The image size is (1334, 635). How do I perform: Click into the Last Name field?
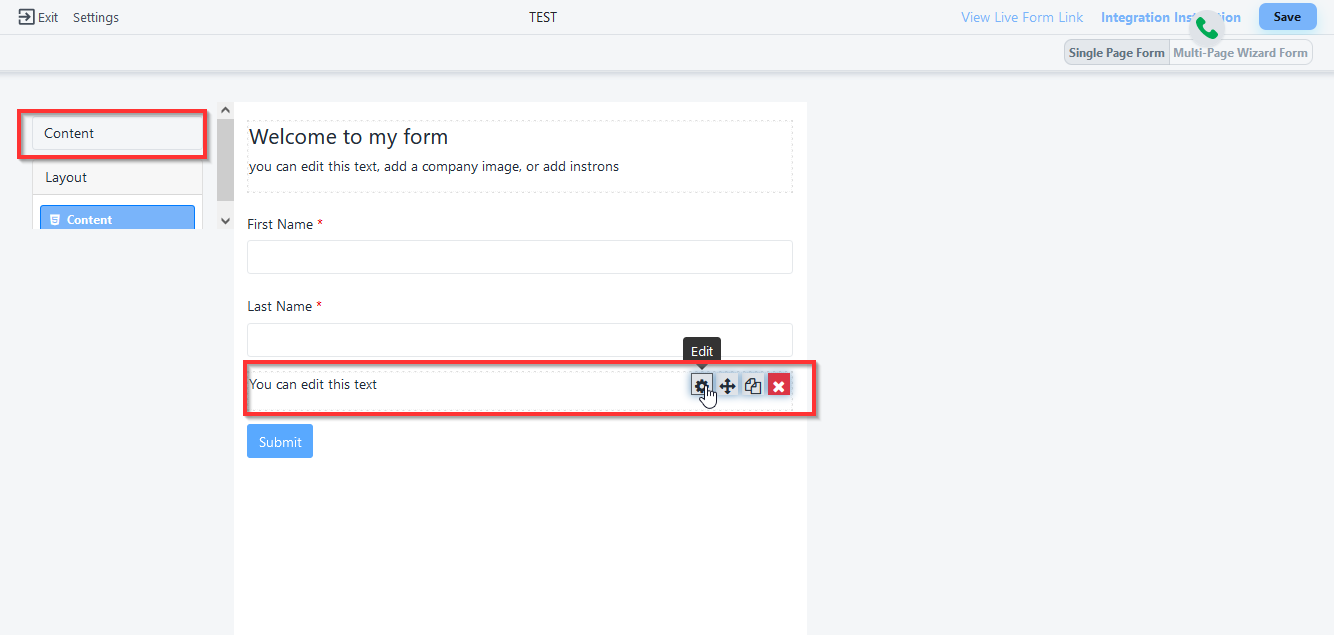[519, 339]
